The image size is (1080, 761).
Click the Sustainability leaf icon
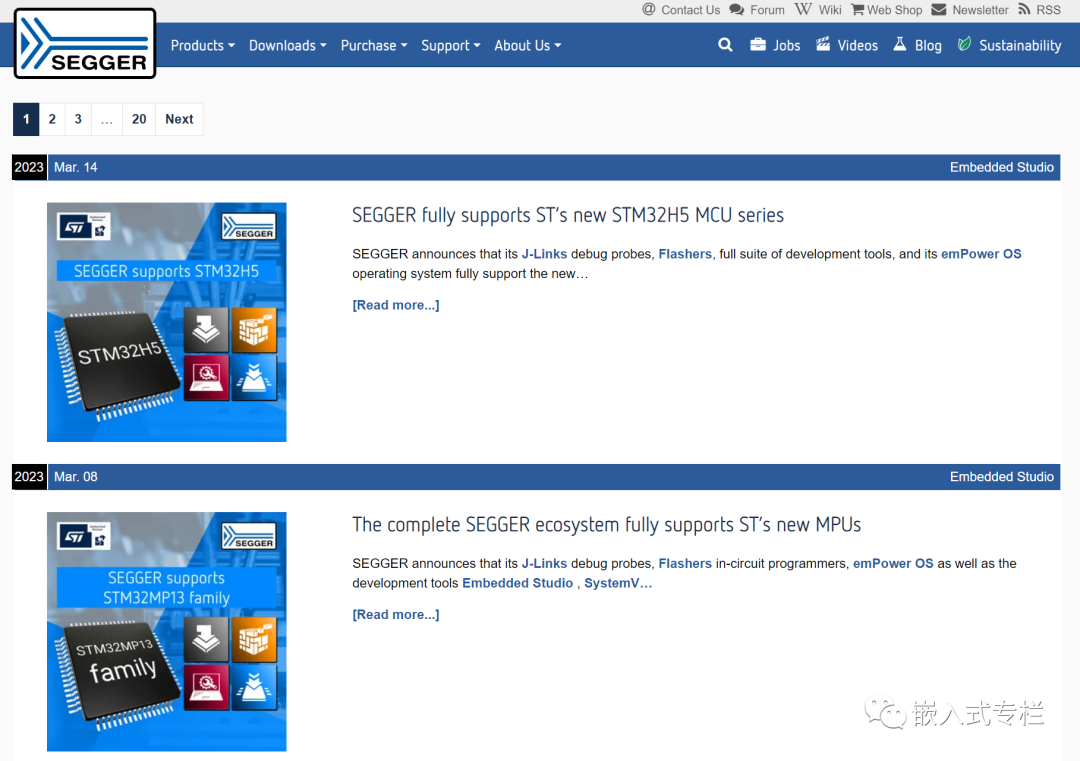coord(964,45)
